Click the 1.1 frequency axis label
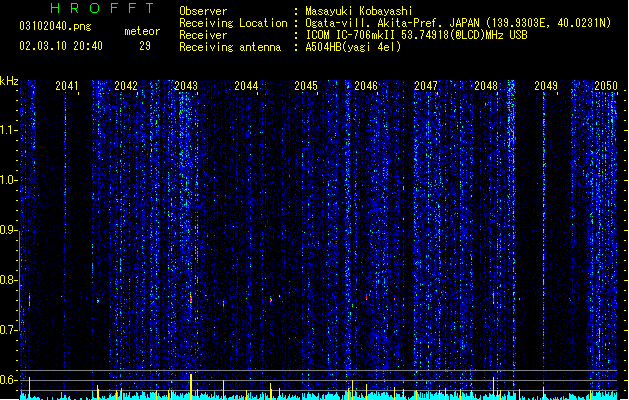 pos(9,130)
